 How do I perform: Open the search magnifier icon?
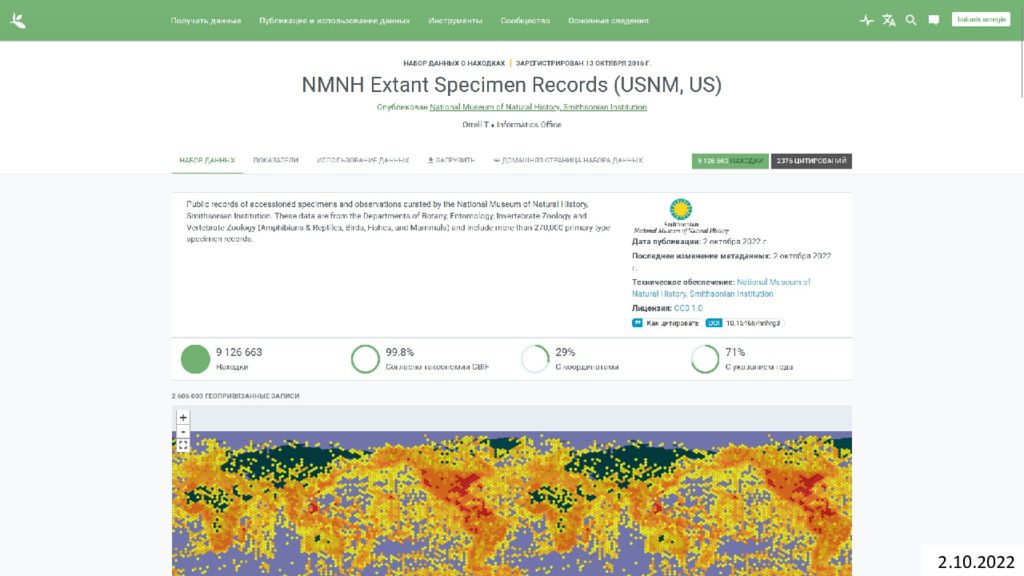tap(911, 20)
